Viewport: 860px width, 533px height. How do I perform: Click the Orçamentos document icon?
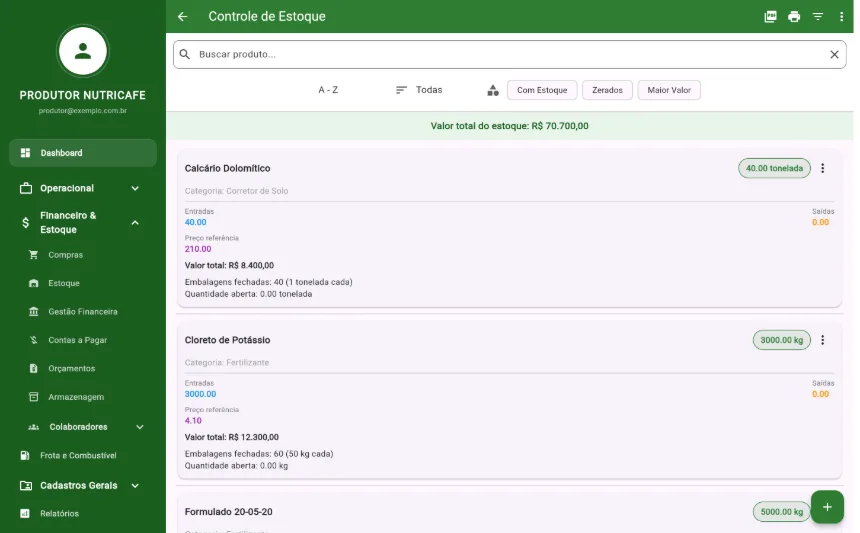click(33, 368)
